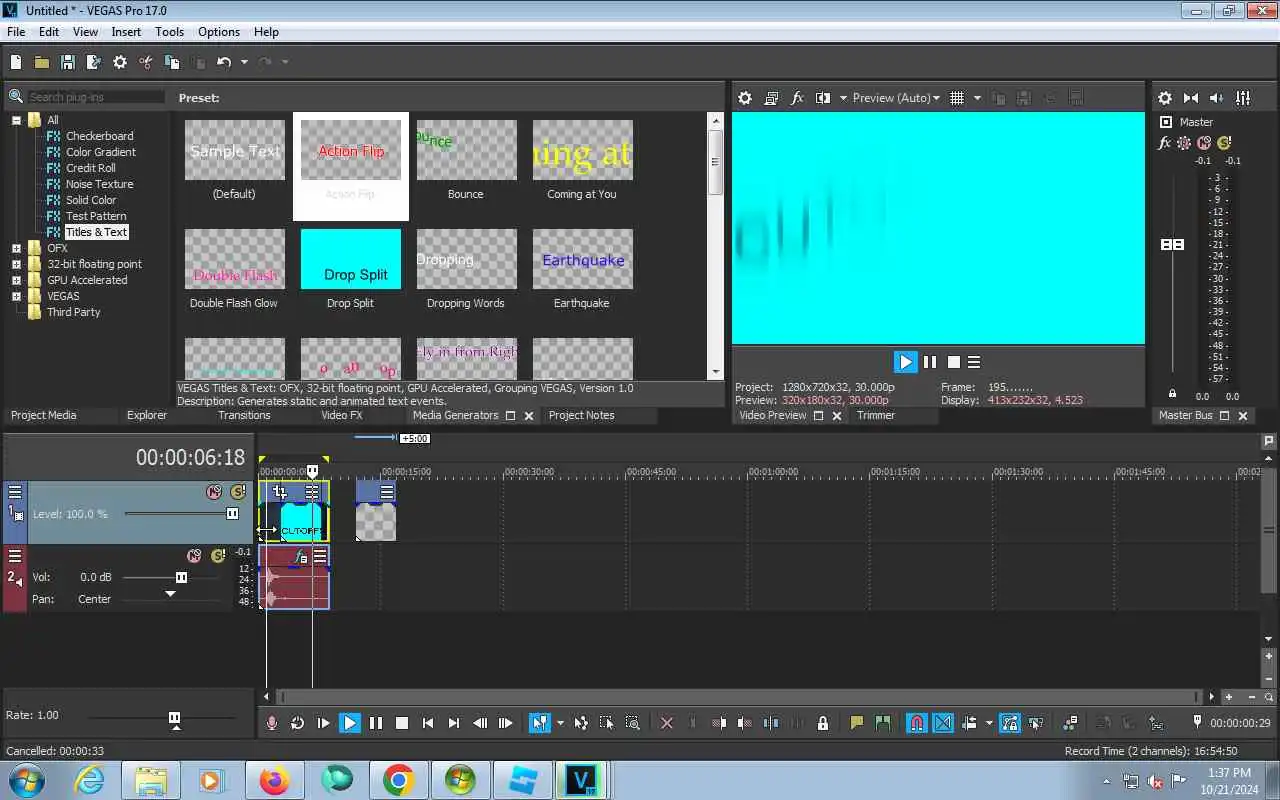
Task: Toggle Ignore Event Grouping icon
Action: pos(1036,723)
